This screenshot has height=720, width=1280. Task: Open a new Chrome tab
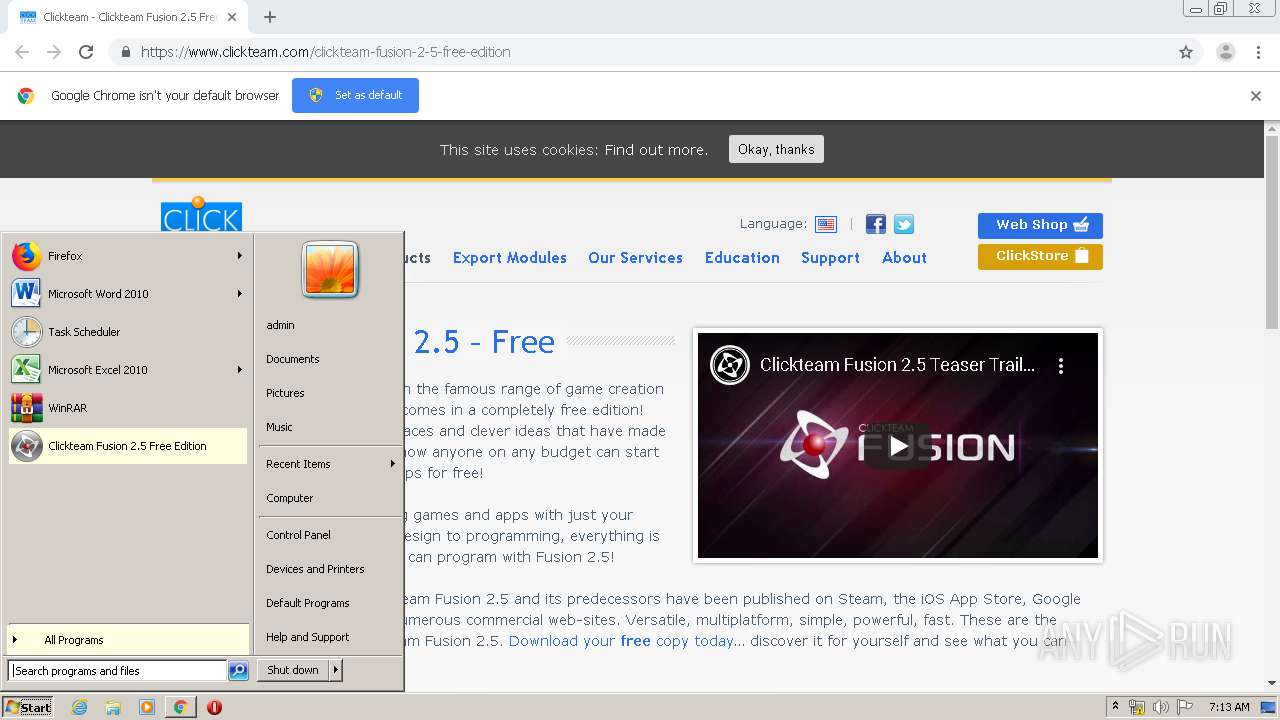pyautogui.click(x=270, y=17)
